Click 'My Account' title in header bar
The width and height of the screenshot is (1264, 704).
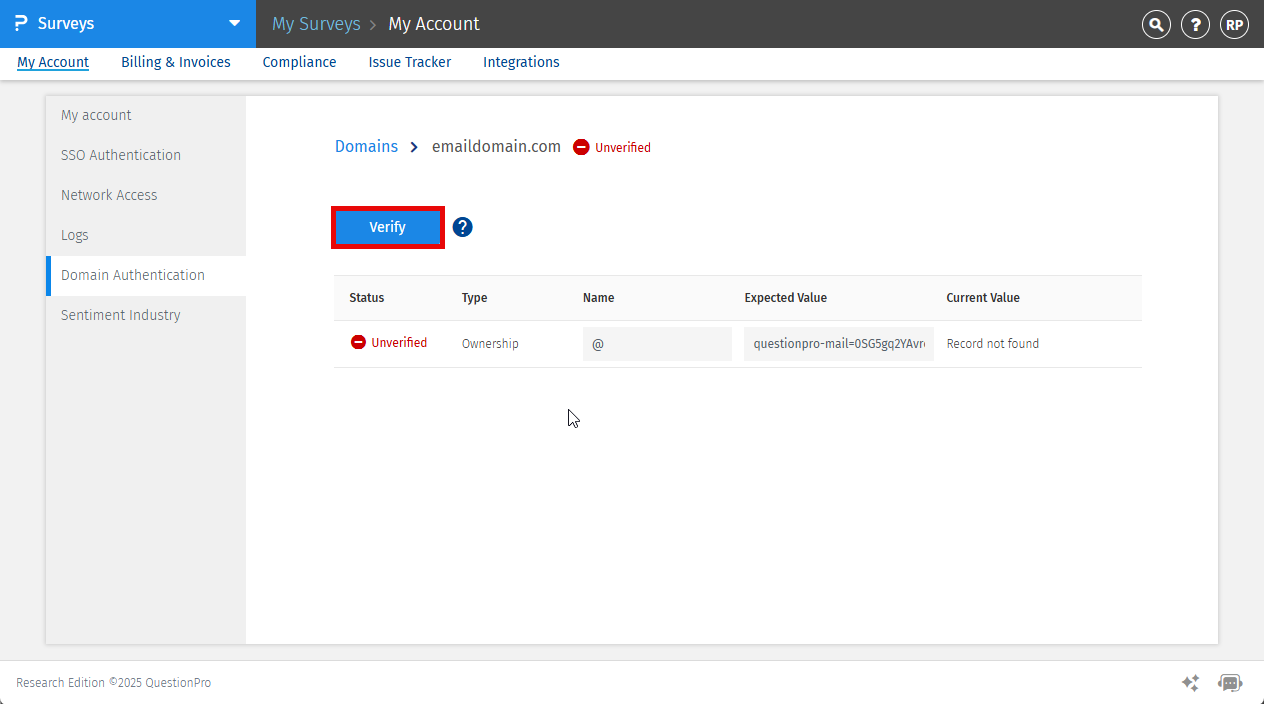pos(434,23)
